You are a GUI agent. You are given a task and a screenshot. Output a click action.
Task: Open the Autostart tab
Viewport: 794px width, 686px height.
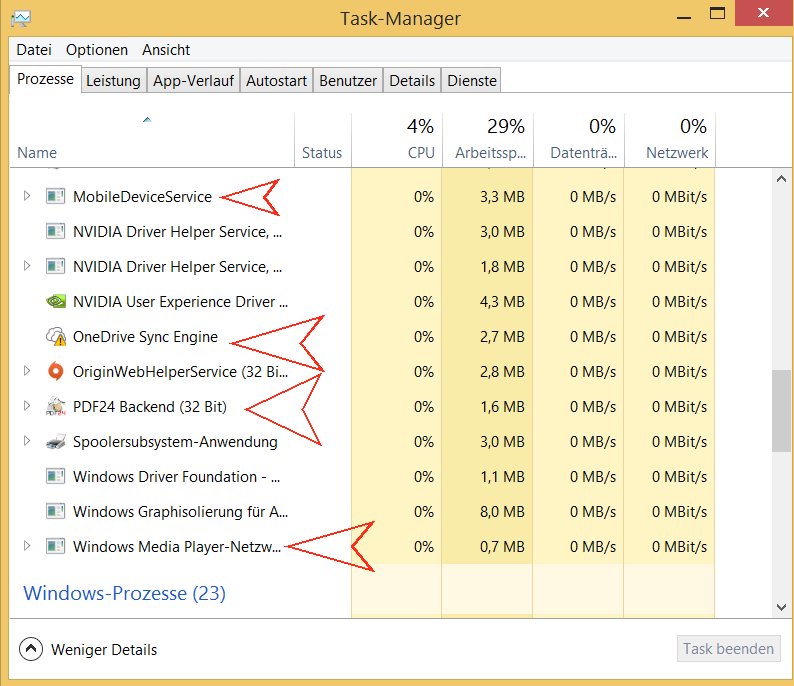[276, 81]
